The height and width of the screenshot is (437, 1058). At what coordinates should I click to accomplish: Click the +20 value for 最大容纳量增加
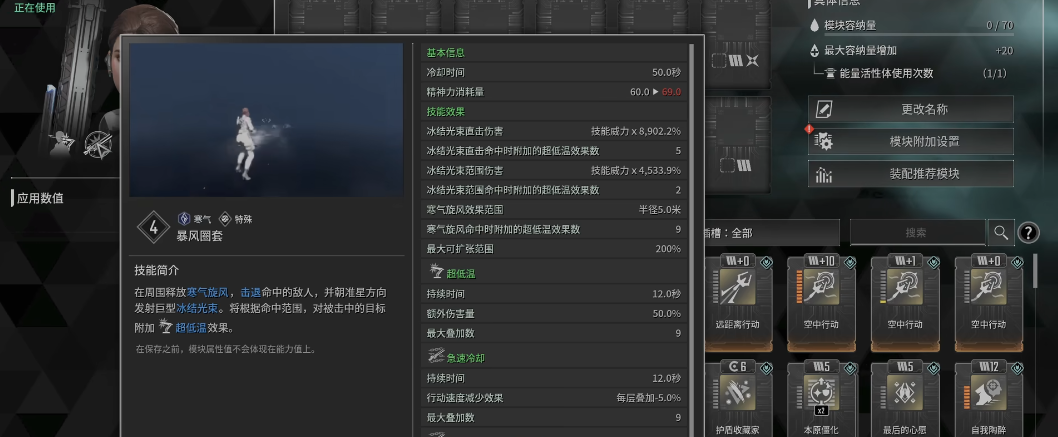point(1004,51)
